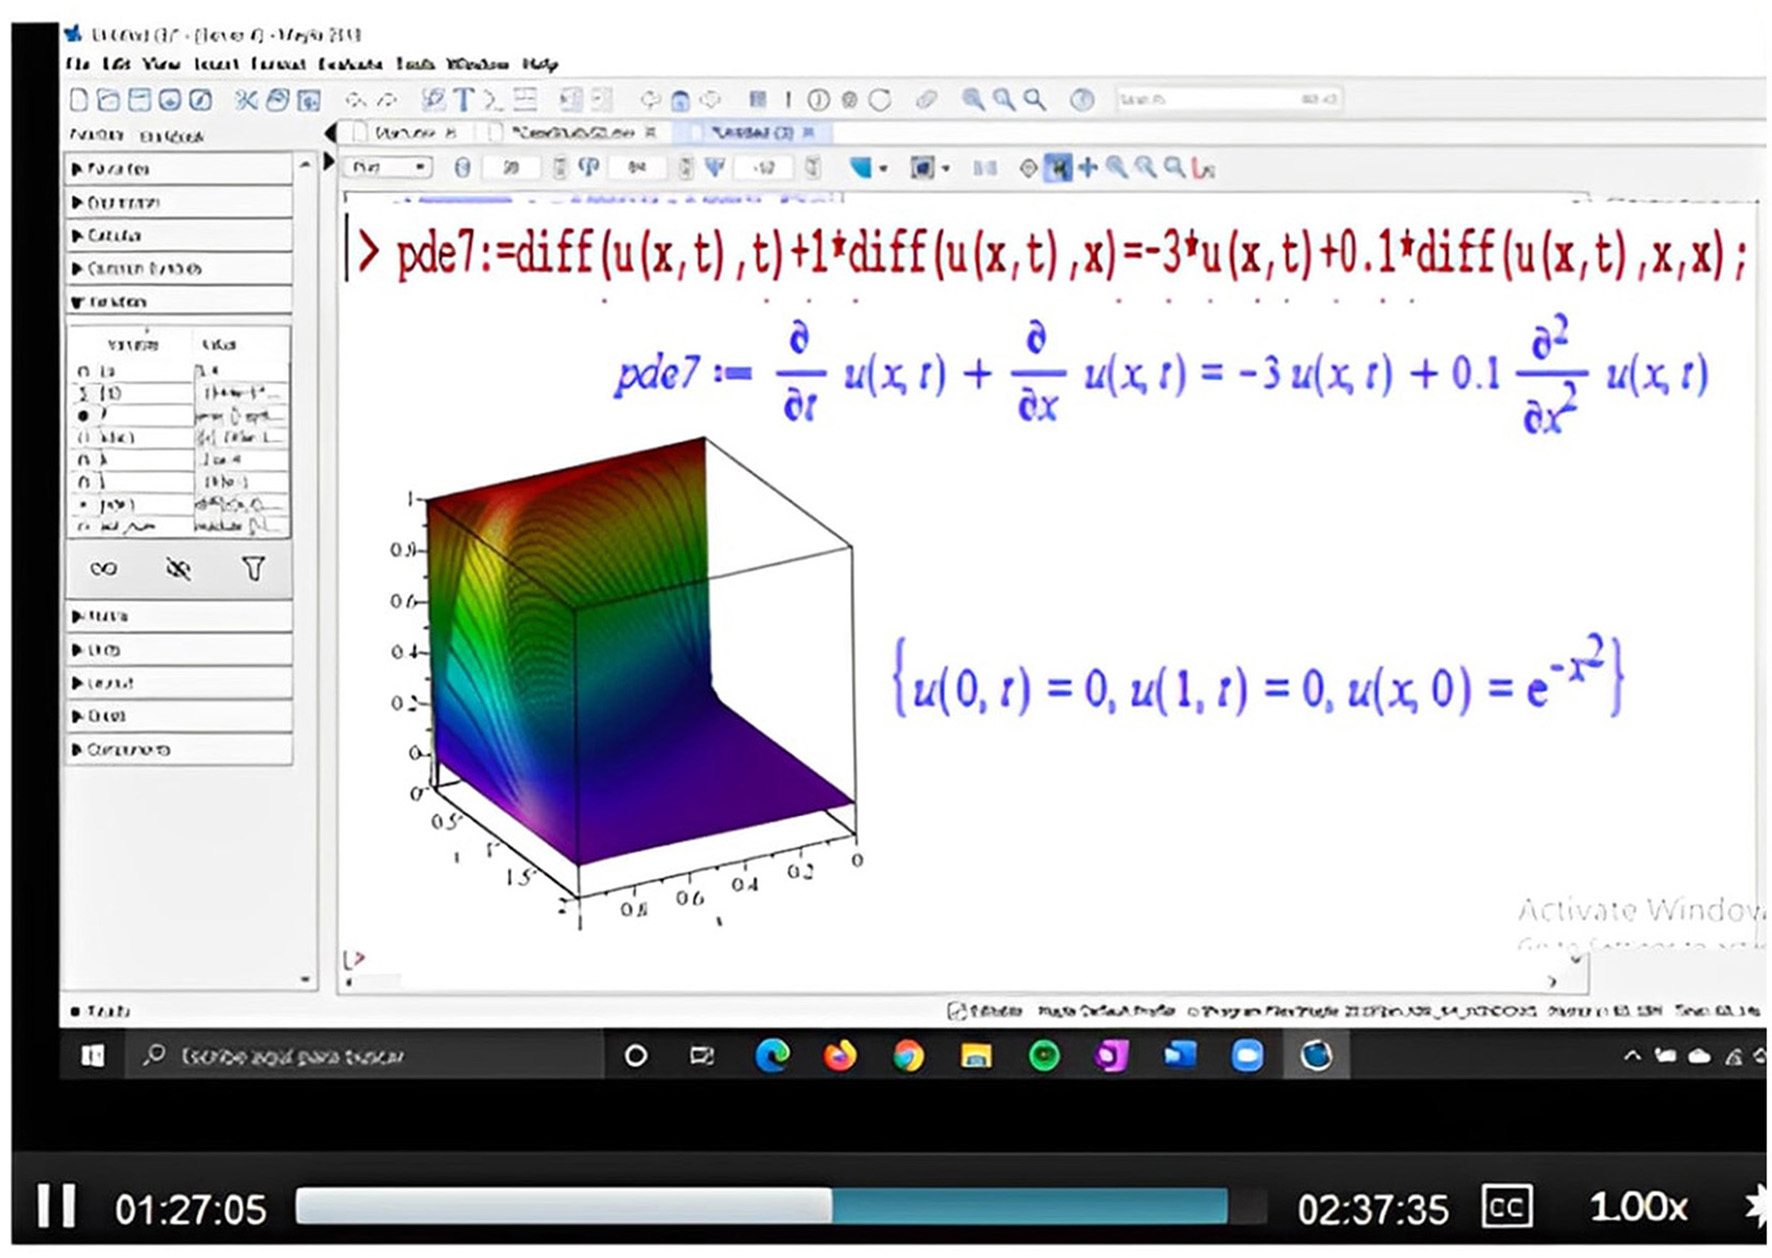This screenshot has width=1772, height=1258.
Task: Click the video progress bar
Action: pos(760,1207)
